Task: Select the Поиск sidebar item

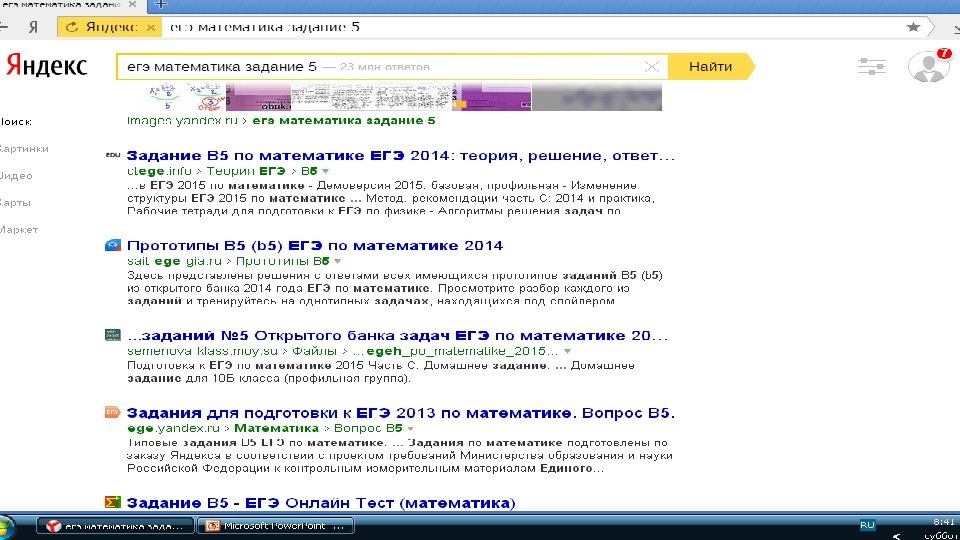Action: tap(16, 121)
